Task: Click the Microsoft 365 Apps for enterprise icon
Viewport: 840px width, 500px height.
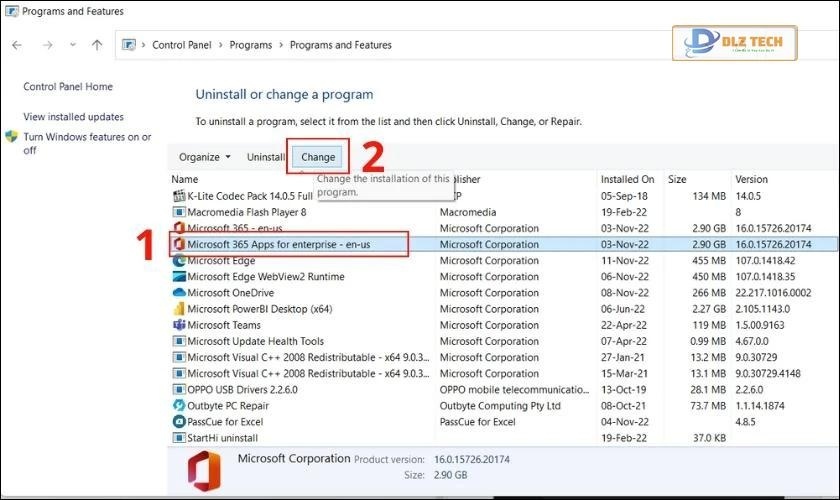Action: [180, 244]
